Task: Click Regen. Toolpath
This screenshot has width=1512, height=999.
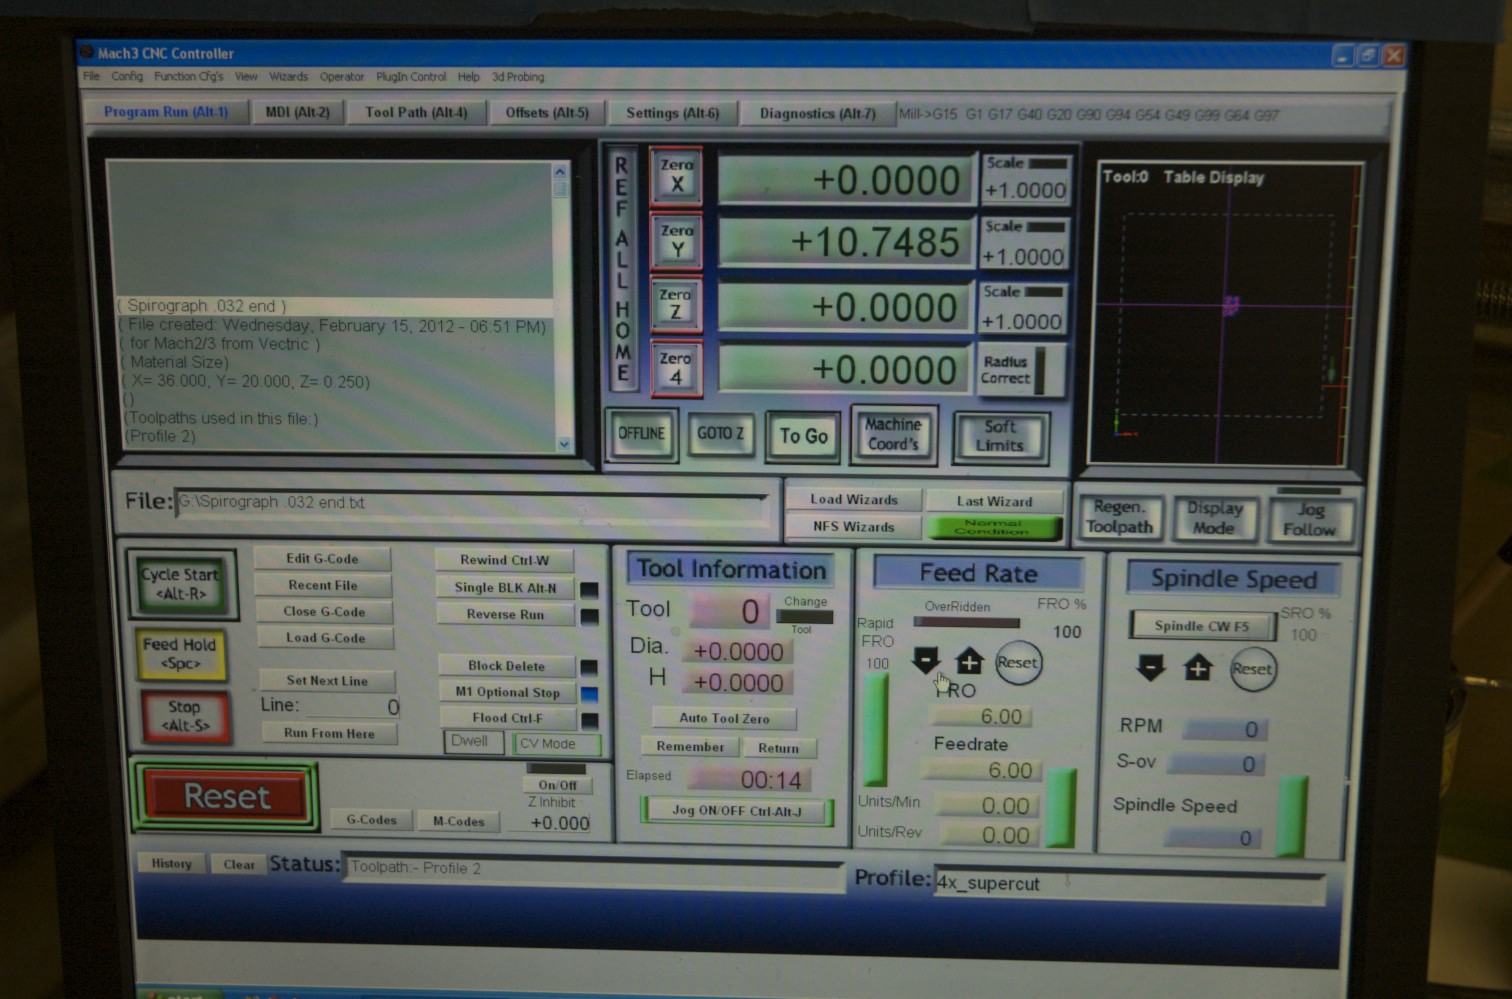Action: pyautogui.click(x=1120, y=517)
